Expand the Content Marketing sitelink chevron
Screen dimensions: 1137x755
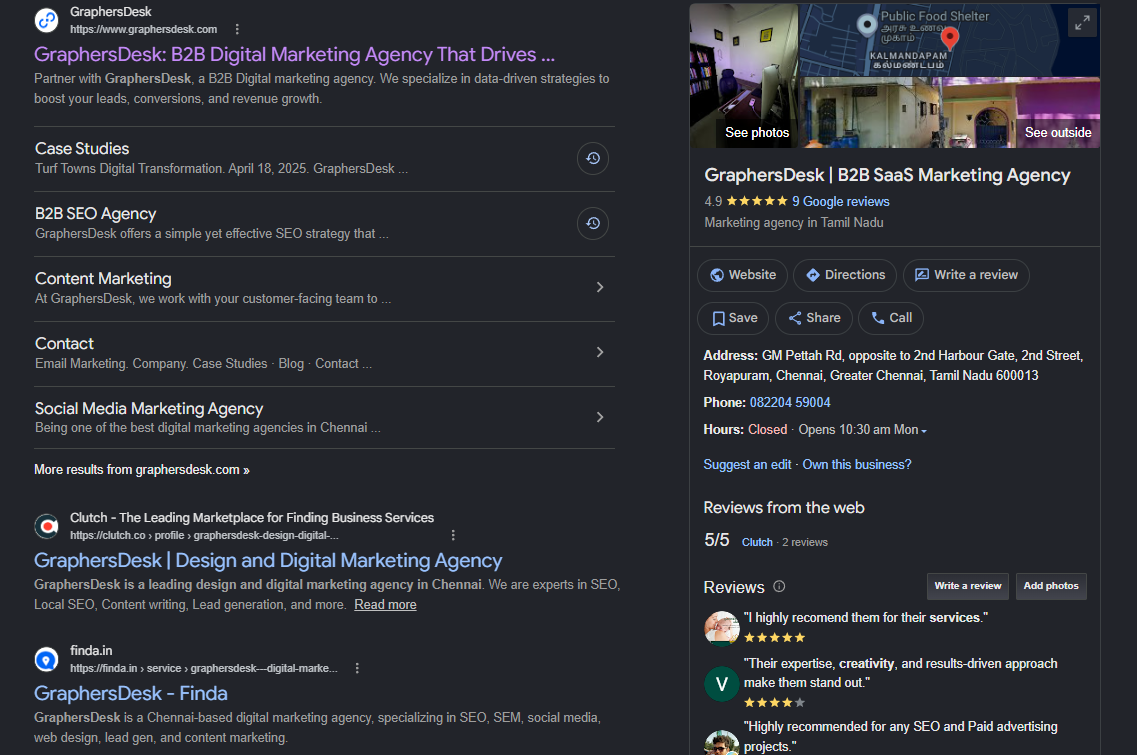[x=600, y=287]
